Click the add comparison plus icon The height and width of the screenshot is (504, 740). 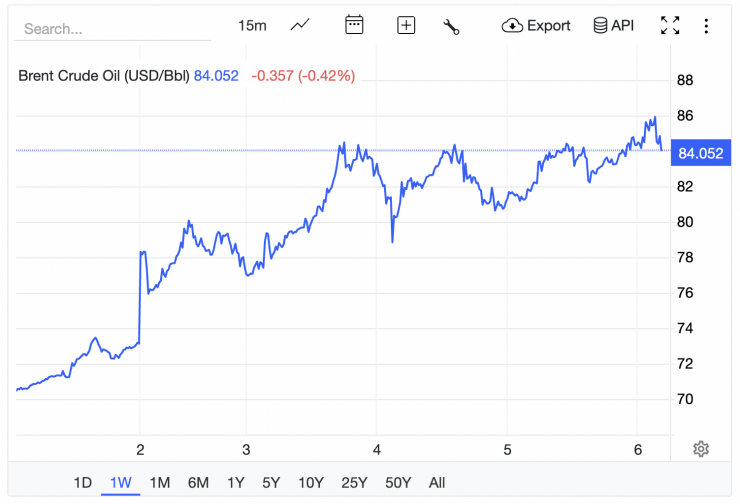pyautogui.click(x=406, y=26)
